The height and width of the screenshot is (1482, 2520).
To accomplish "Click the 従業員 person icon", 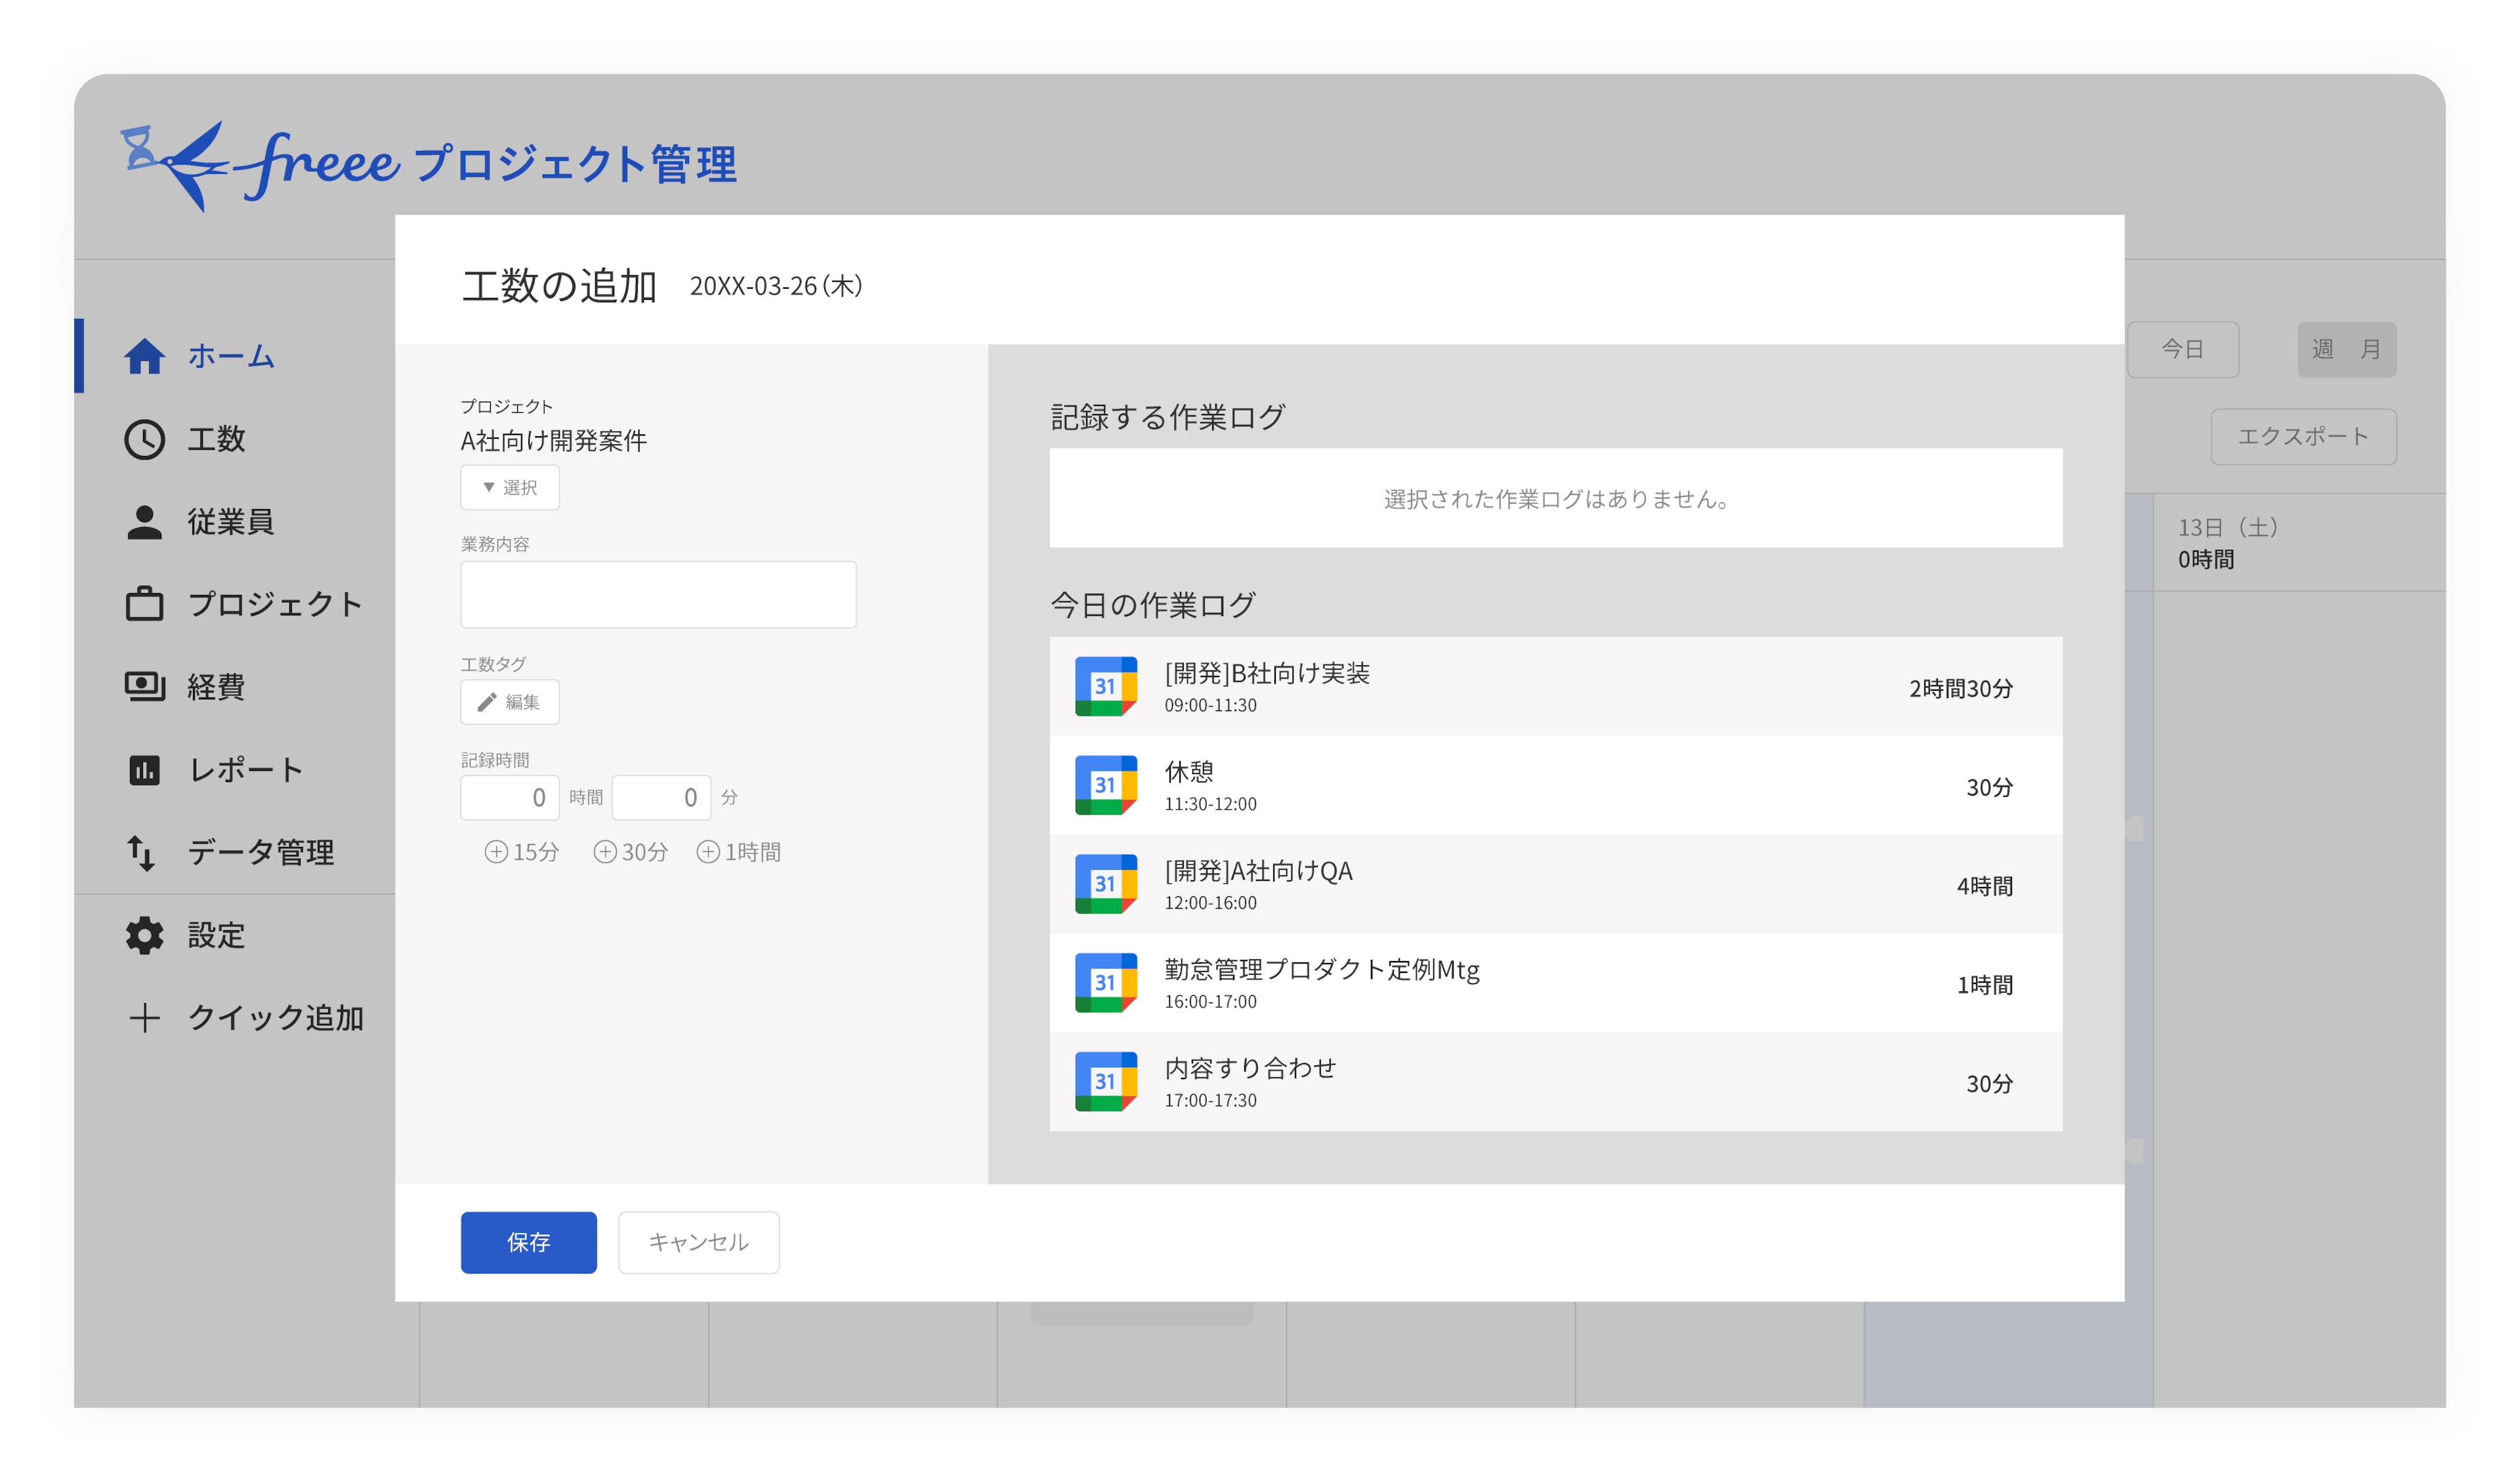I will click(x=144, y=522).
